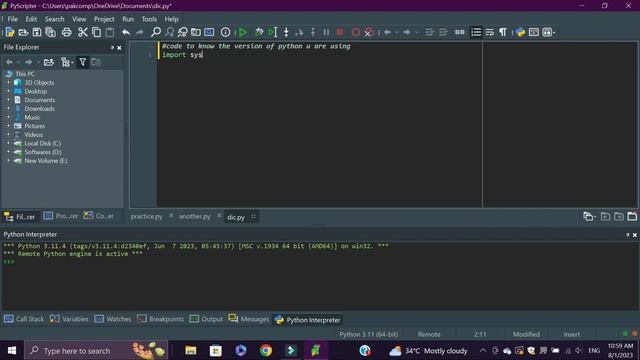Click the Cut scissors icon

pos(83,32)
